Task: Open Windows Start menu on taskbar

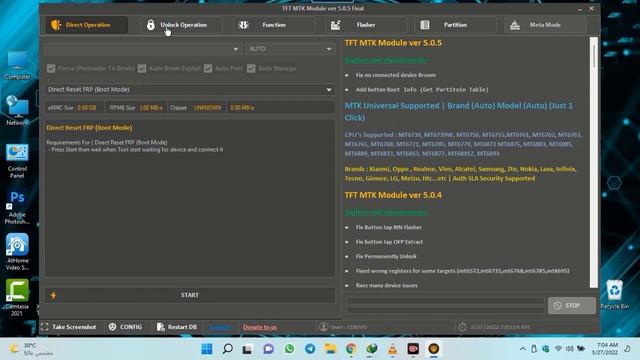Action: point(207,349)
